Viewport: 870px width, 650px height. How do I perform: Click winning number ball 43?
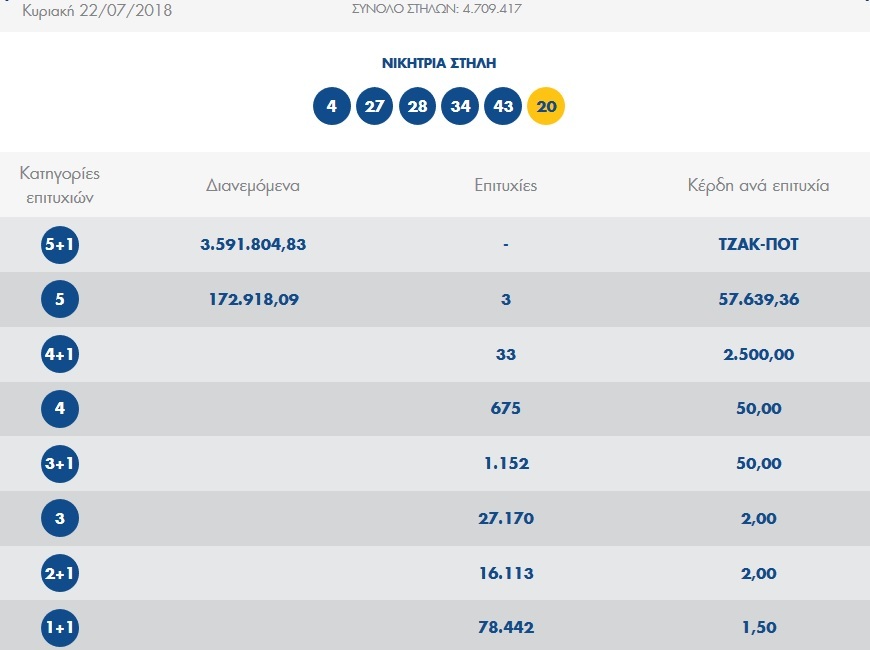click(503, 106)
